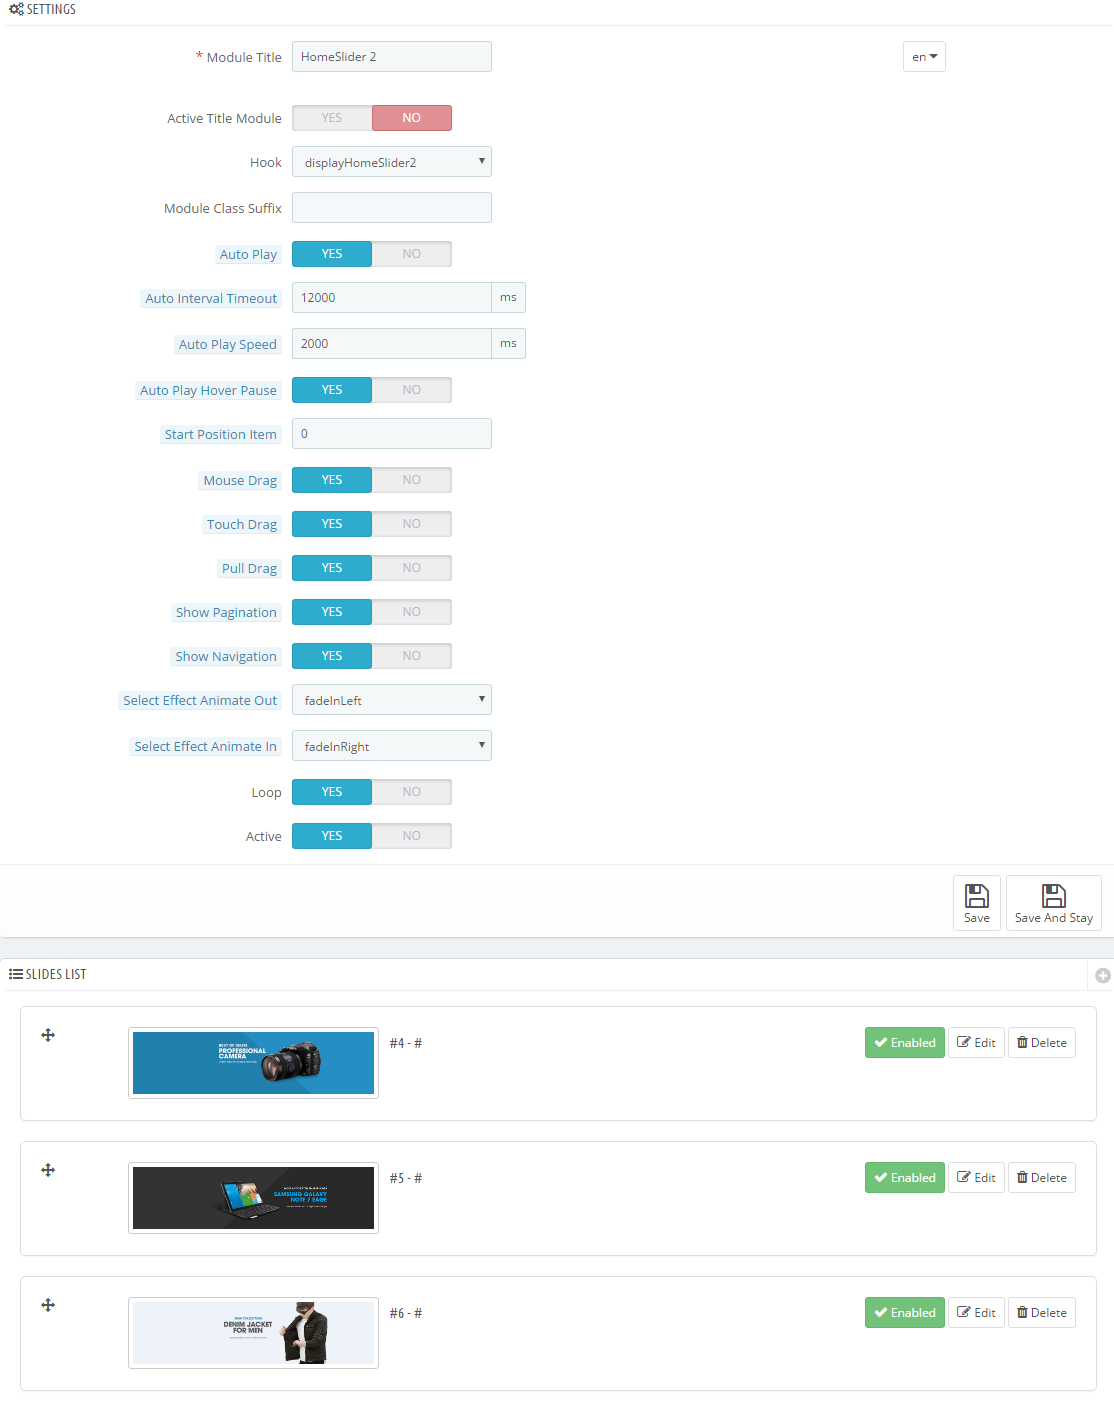Viewport: 1114px width, 1427px height.
Task: Click the '#6 - #' slide text
Action: (x=406, y=1313)
